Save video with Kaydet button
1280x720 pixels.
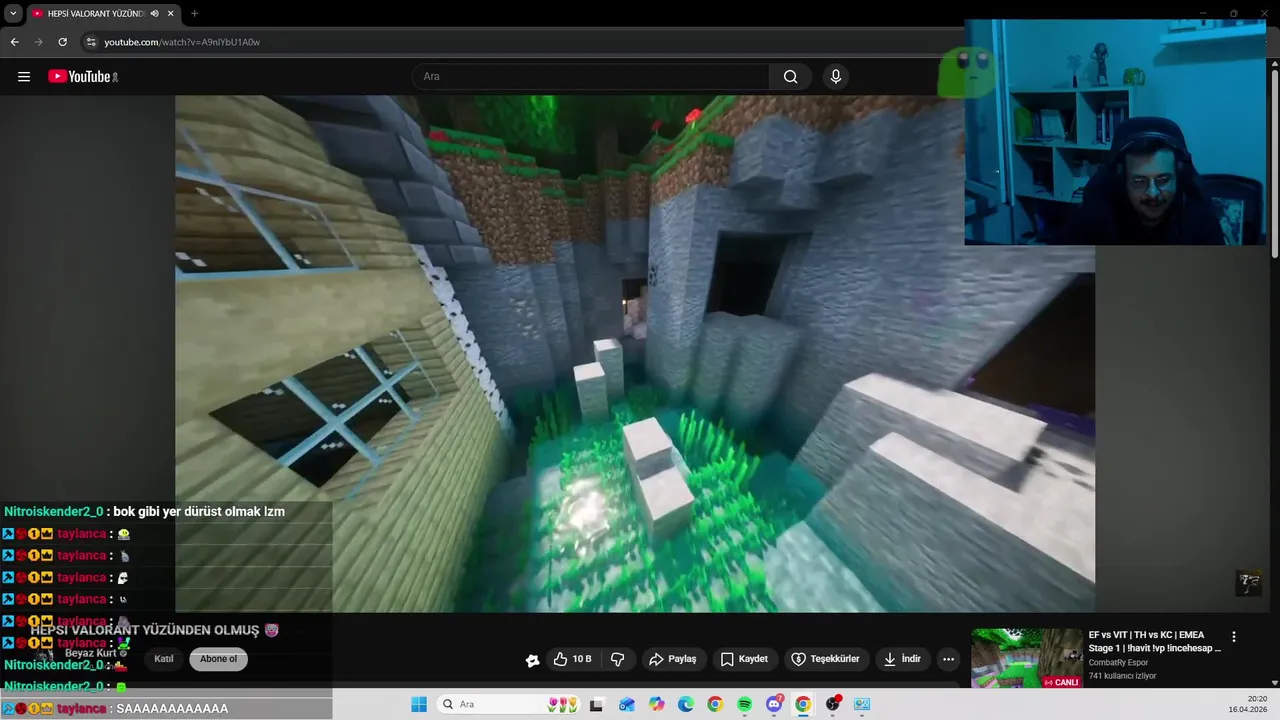pyautogui.click(x=745, y=659)
